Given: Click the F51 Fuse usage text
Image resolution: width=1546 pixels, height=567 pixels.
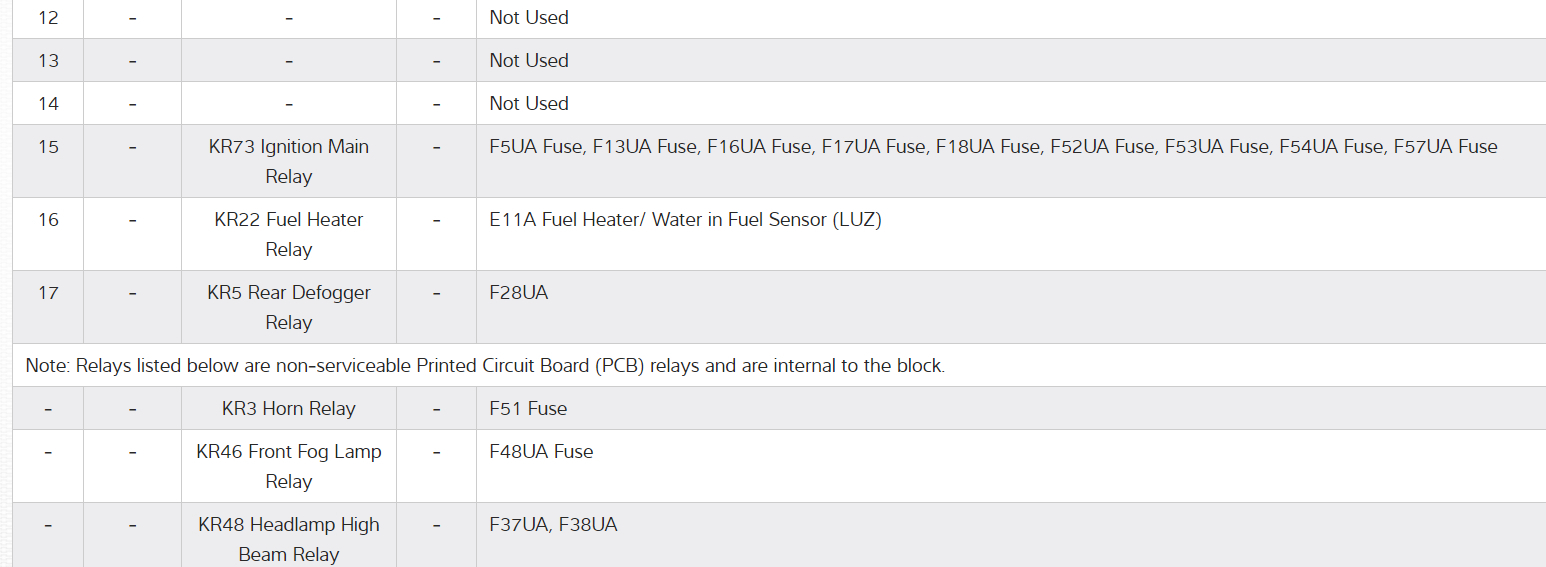Looking at the screenshot, I should [528, 408].
